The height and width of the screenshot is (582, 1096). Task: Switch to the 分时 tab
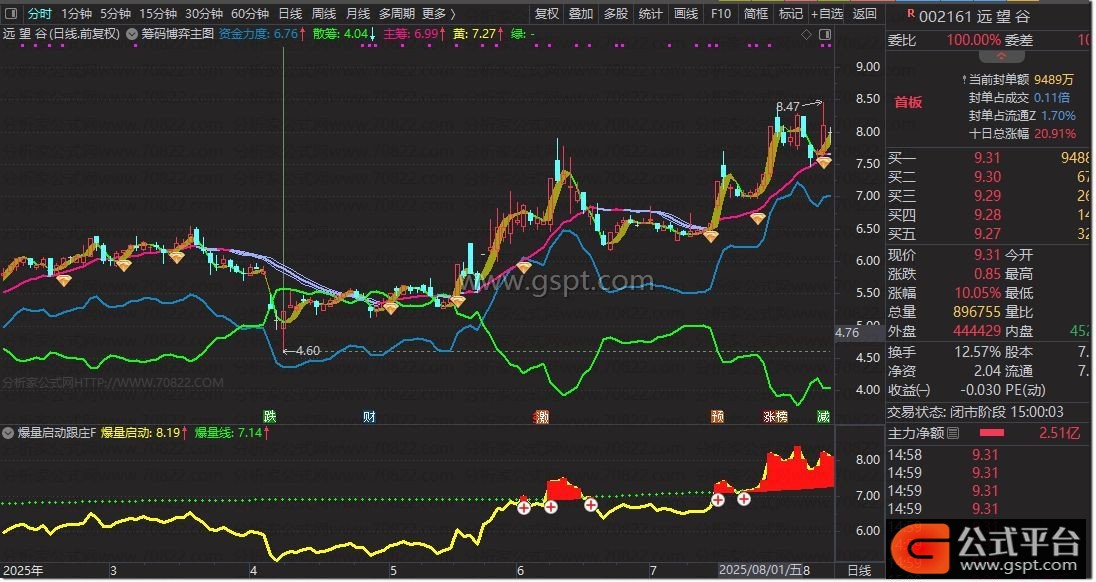tap(39, 14)
